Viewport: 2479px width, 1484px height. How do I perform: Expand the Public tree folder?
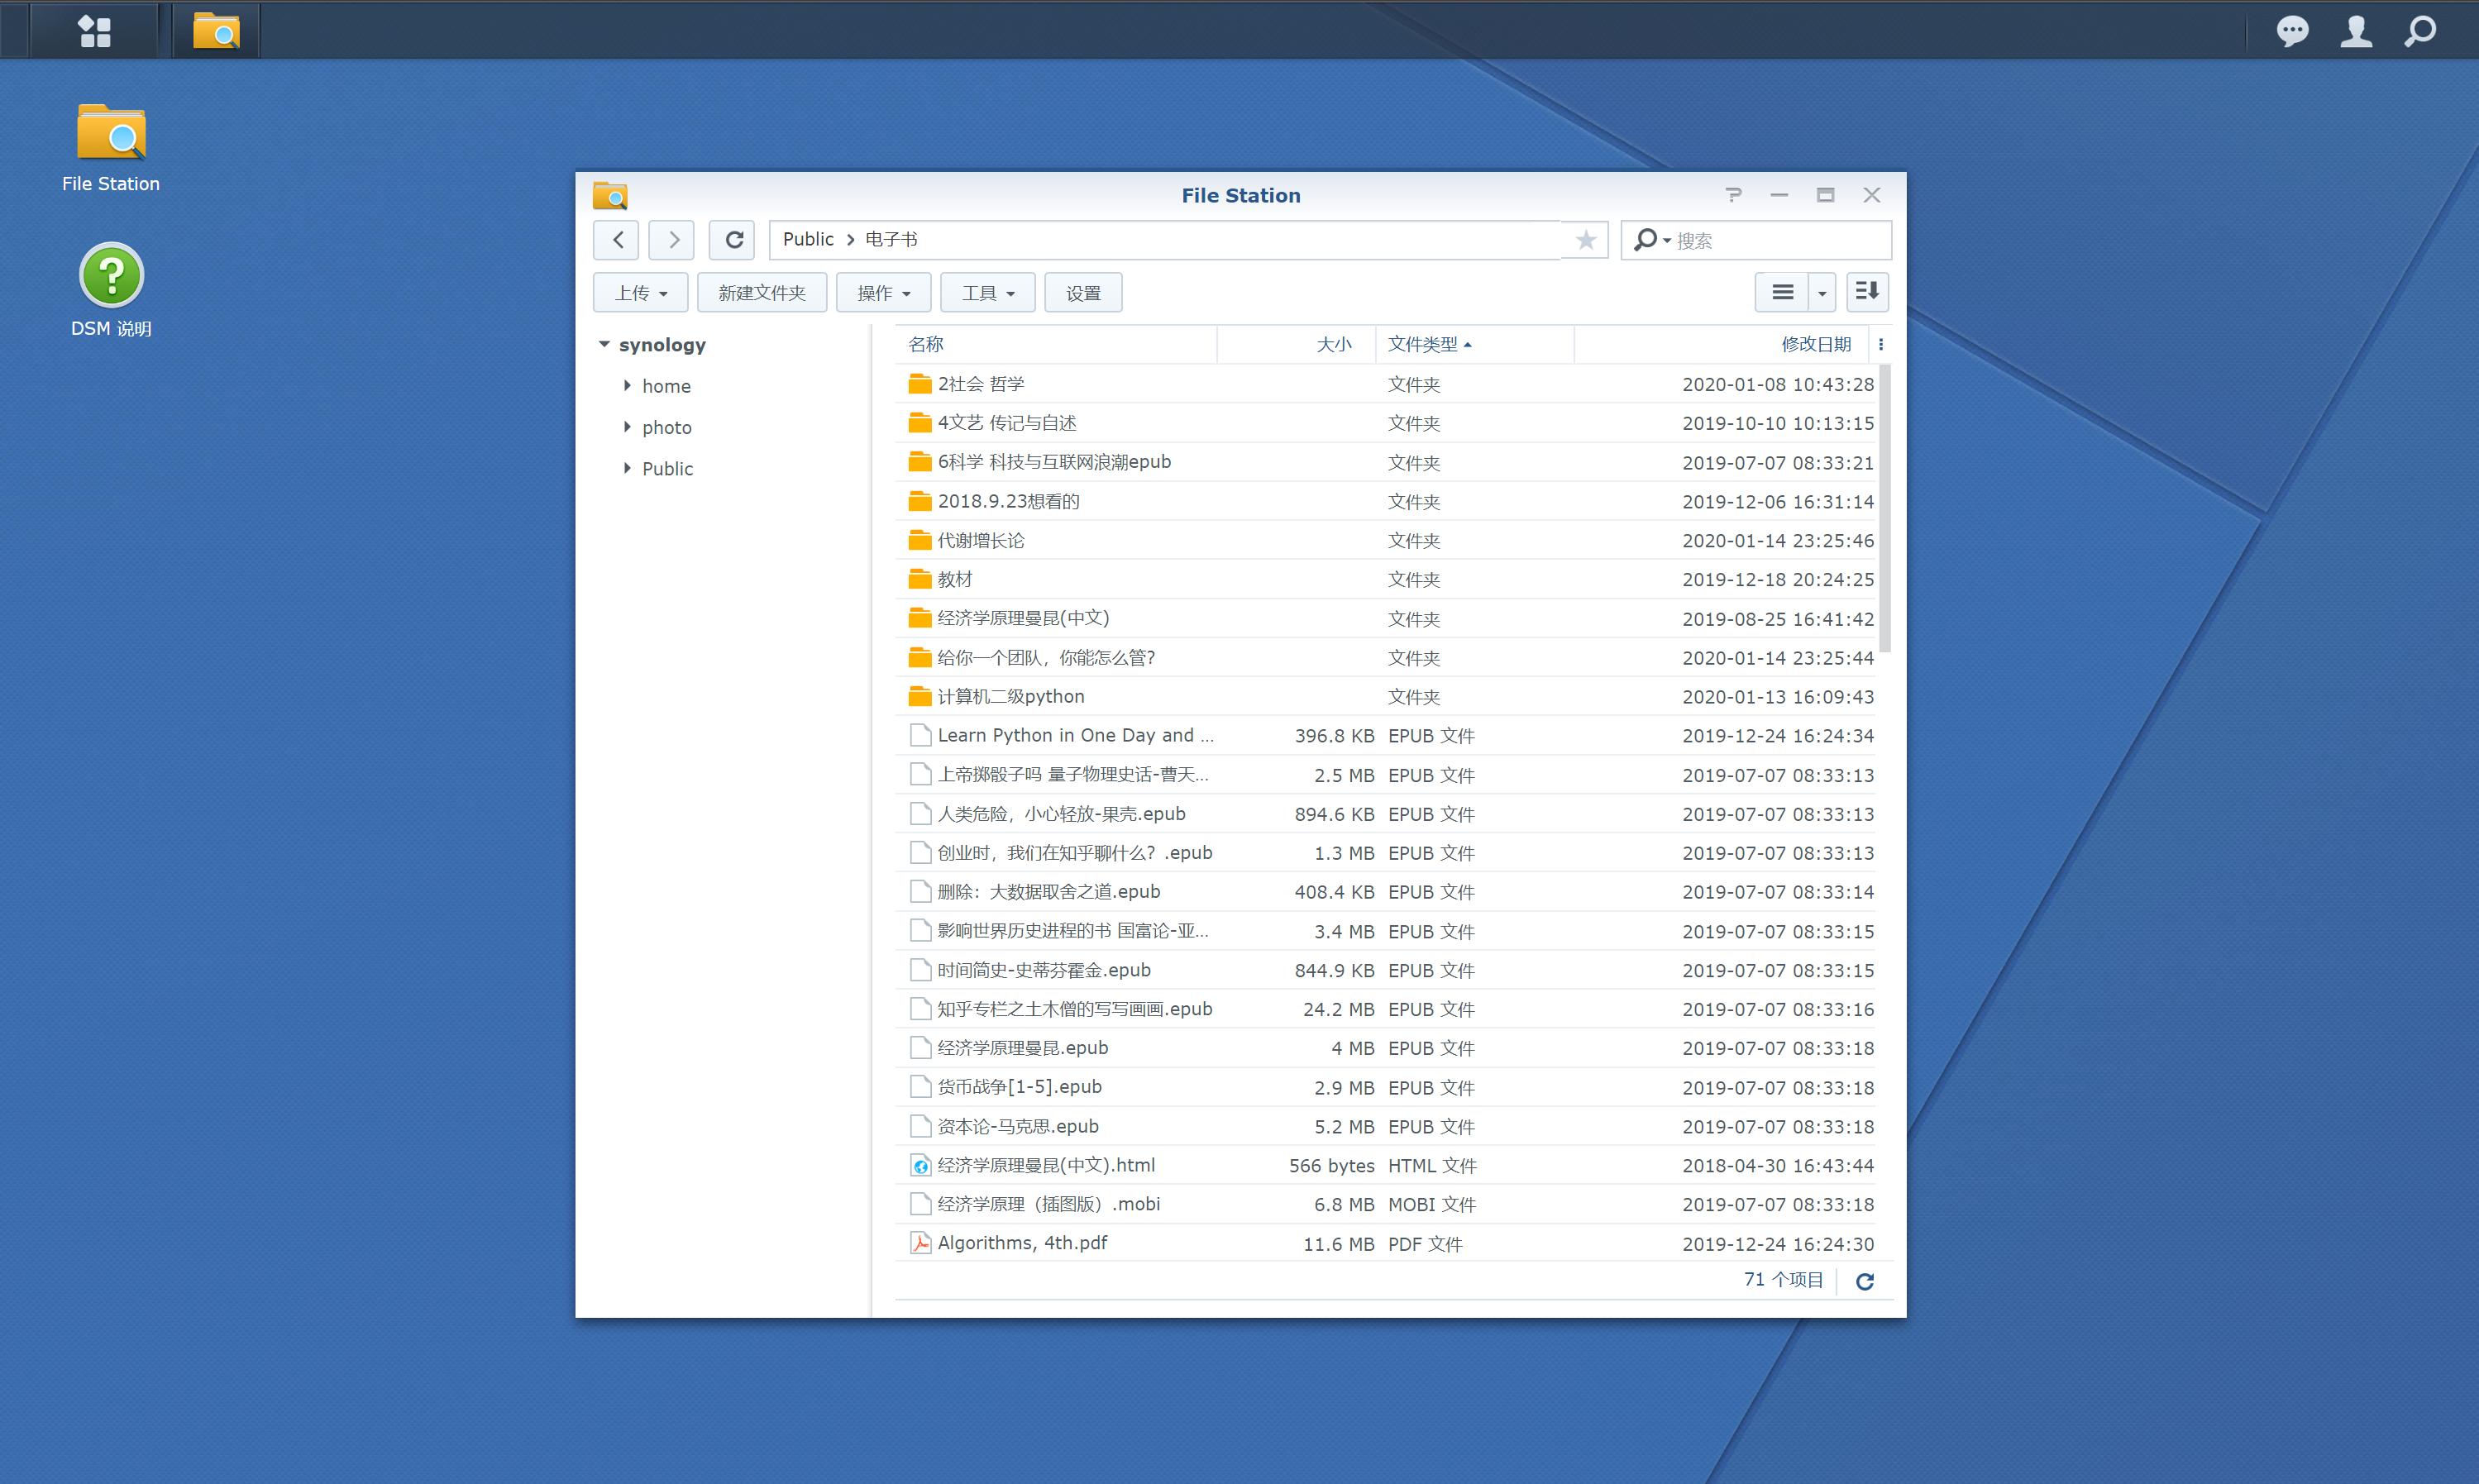[627, 468]
